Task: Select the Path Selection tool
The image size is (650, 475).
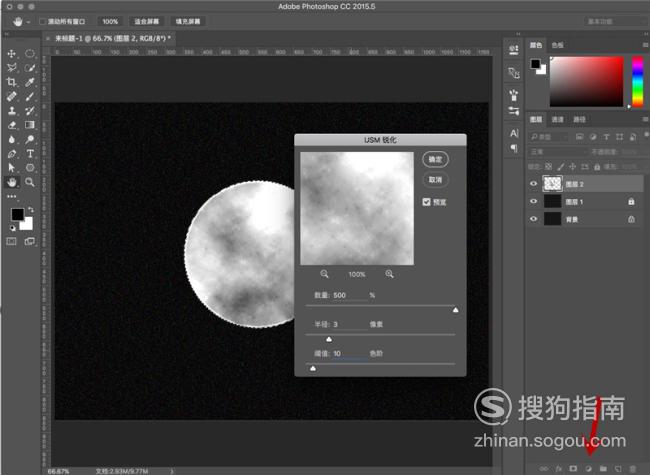Action: pos(12,168)
